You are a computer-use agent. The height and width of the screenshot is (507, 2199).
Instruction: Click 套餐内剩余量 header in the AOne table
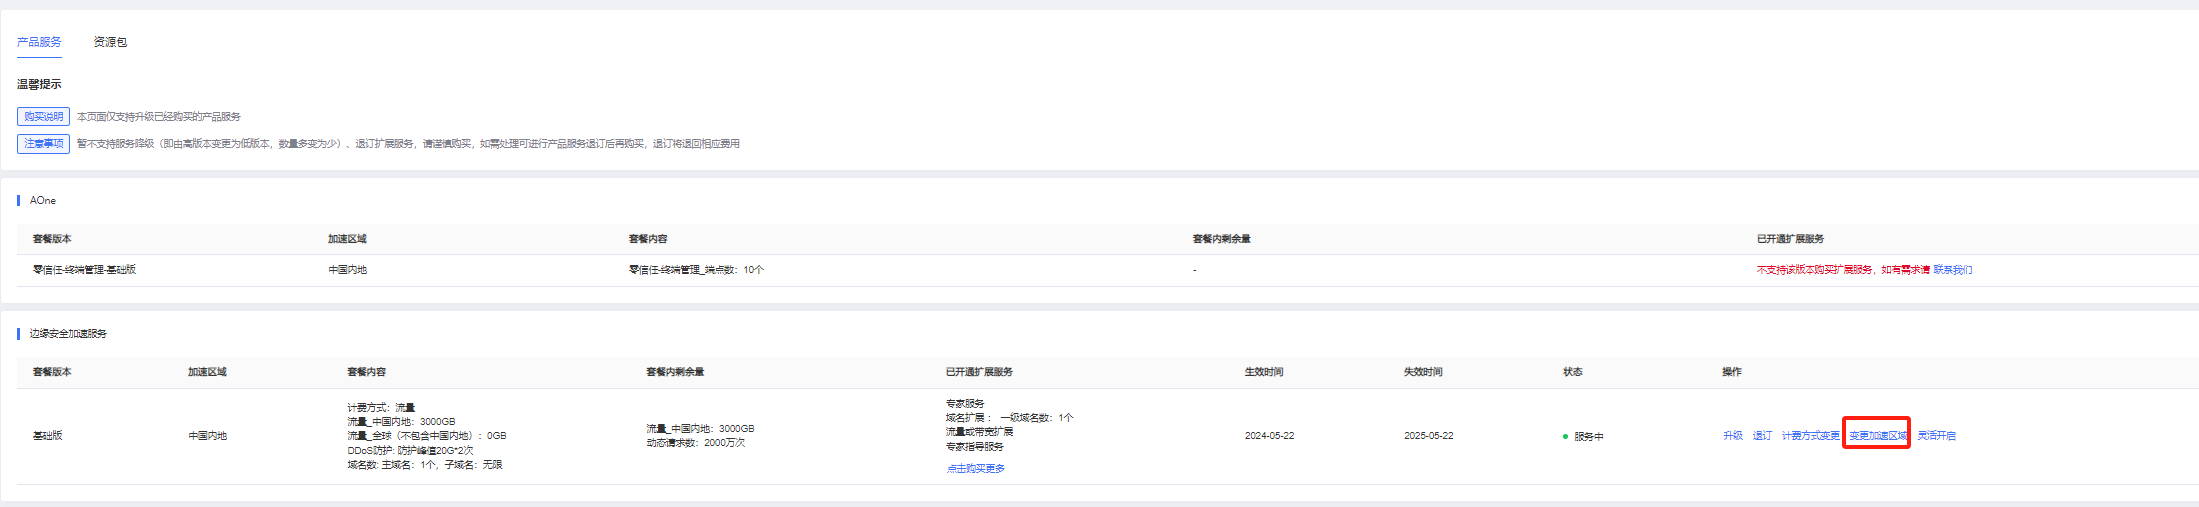coord(1222,239)
